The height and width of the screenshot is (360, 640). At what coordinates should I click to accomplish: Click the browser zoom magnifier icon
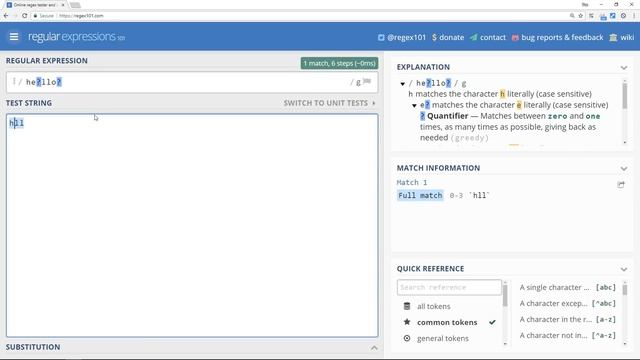click(572, 16)
